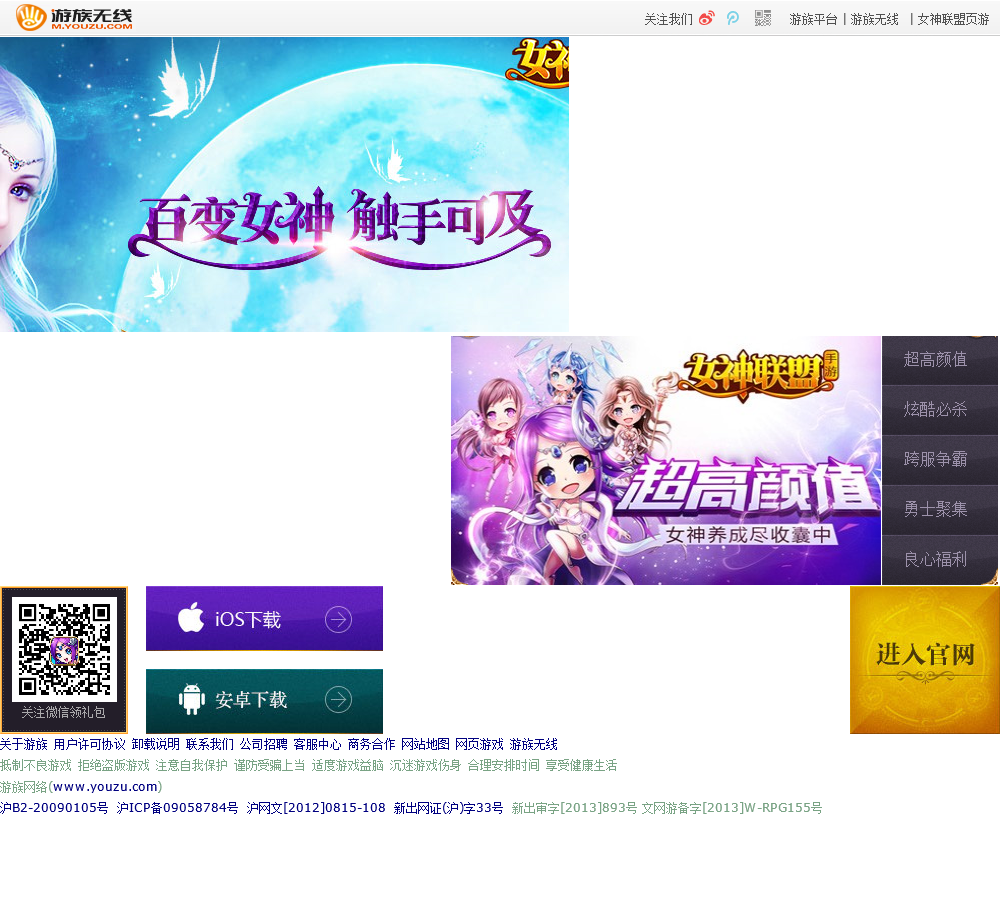This screenshot has height=909, width=1000.
Task: Open 卸载说明 footer link
Action: [156, 744]
